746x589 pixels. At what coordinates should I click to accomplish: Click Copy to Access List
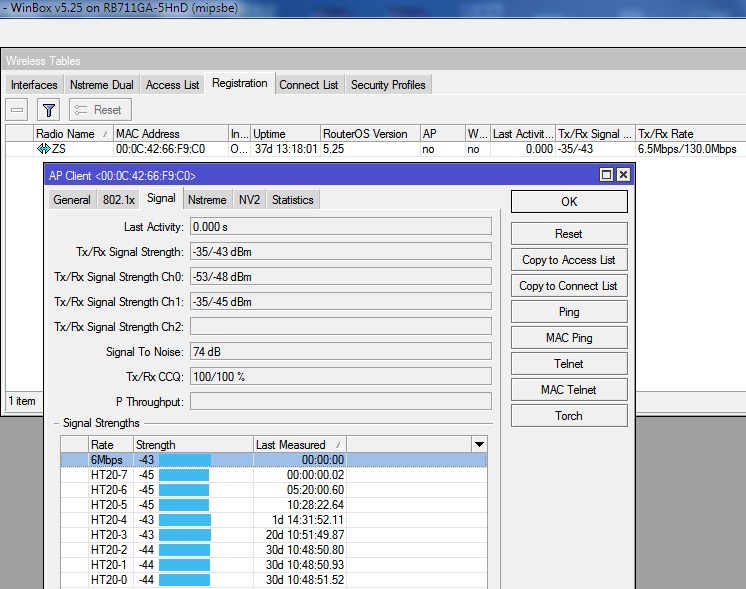569,260
